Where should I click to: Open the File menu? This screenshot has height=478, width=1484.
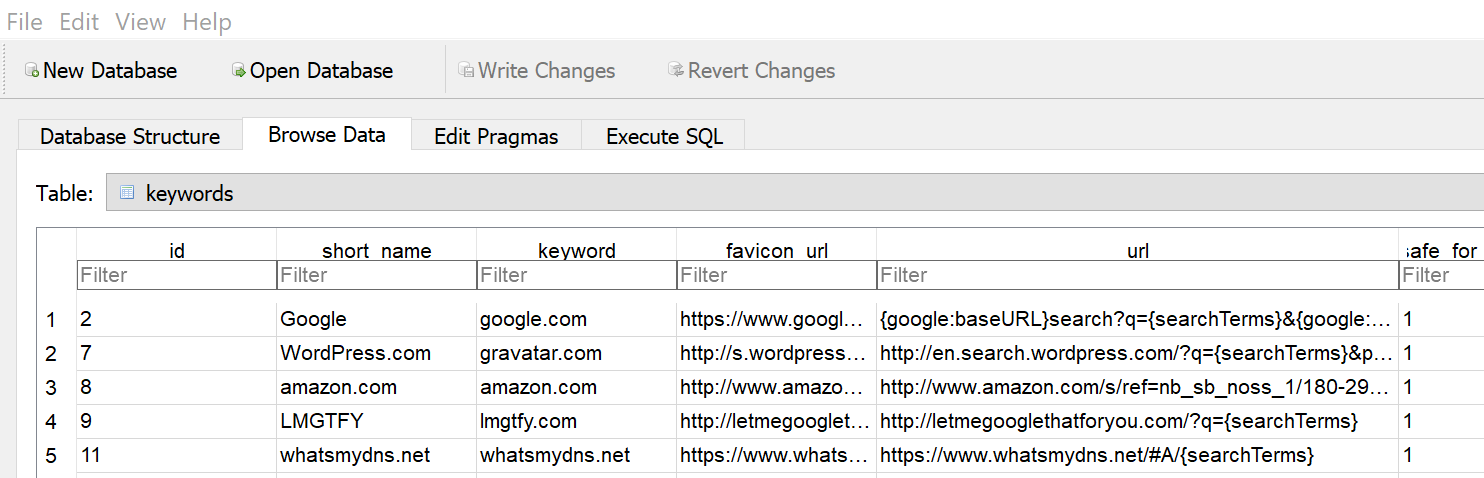(24, 22)
